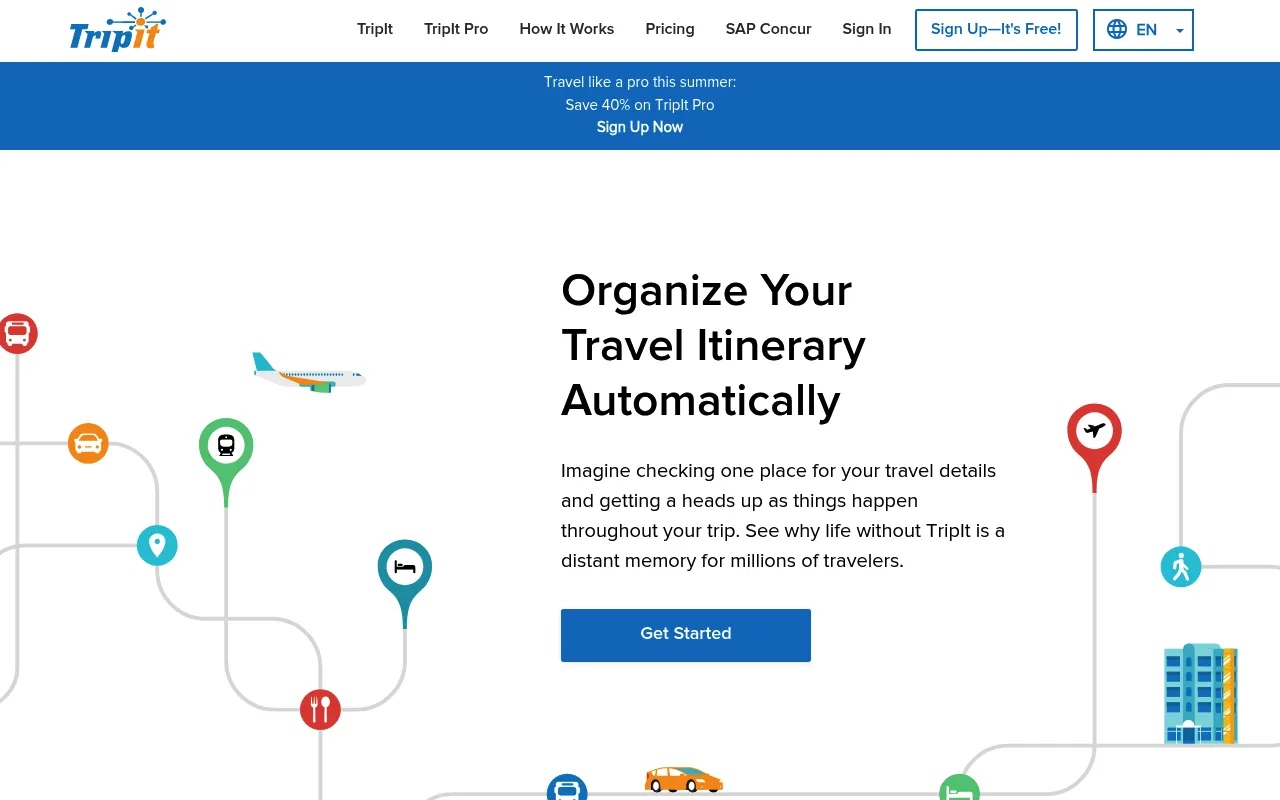Open the TripIt Pro menu item
Screen dimensions: 1280x800
456,29
